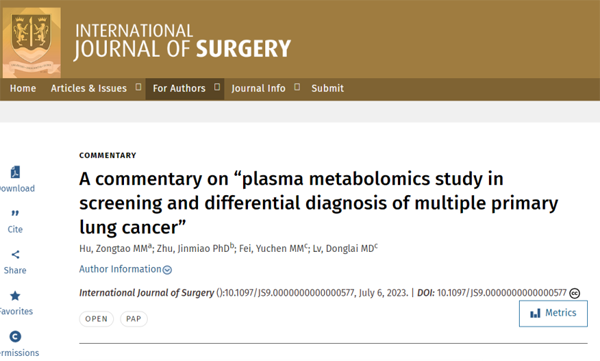Click the Download PDF icon in sidebar
The height and width of the screenshot is (361, 600).
[x=15, y=172]
